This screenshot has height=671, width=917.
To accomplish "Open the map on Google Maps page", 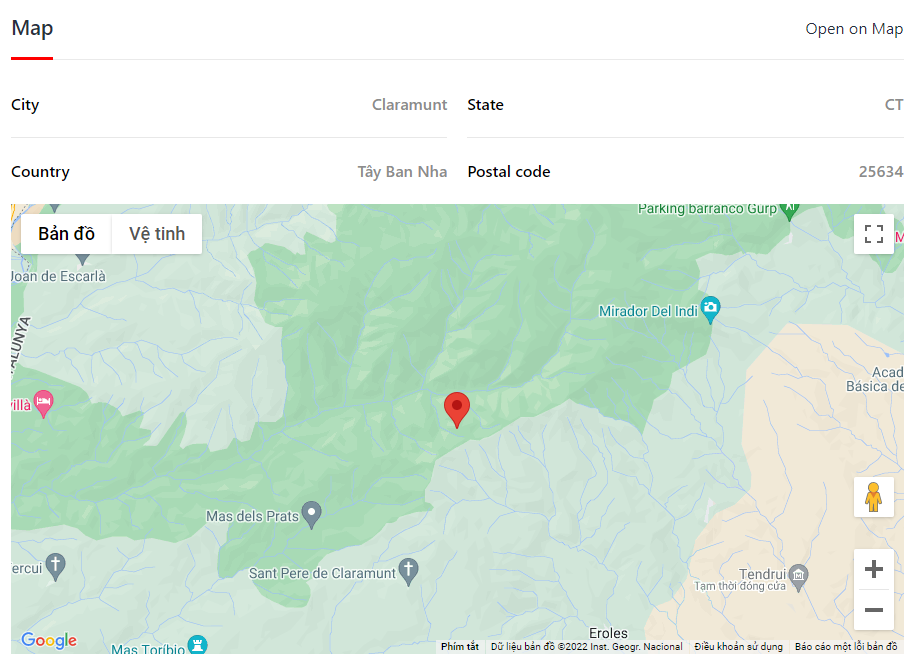I will (853, 28).
